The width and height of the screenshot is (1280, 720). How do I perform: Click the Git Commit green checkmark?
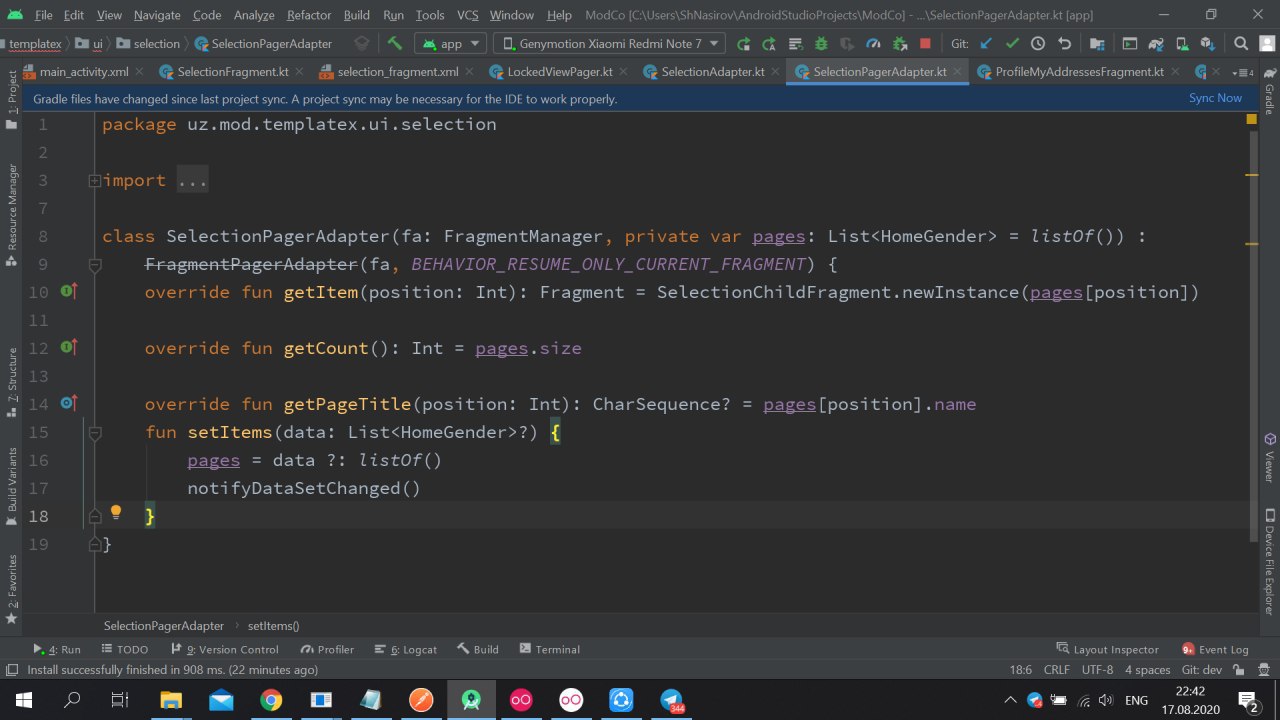[1012, 44]
